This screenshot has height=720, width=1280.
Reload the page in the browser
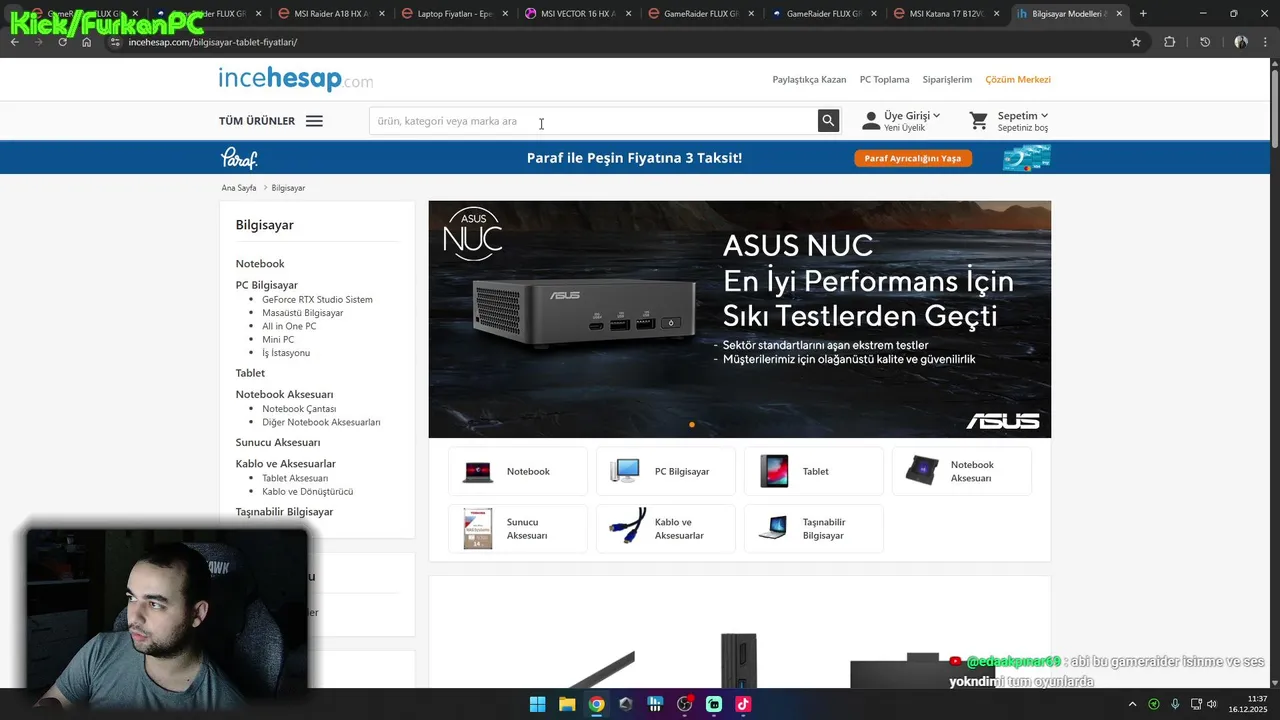[x=62, y=42]
